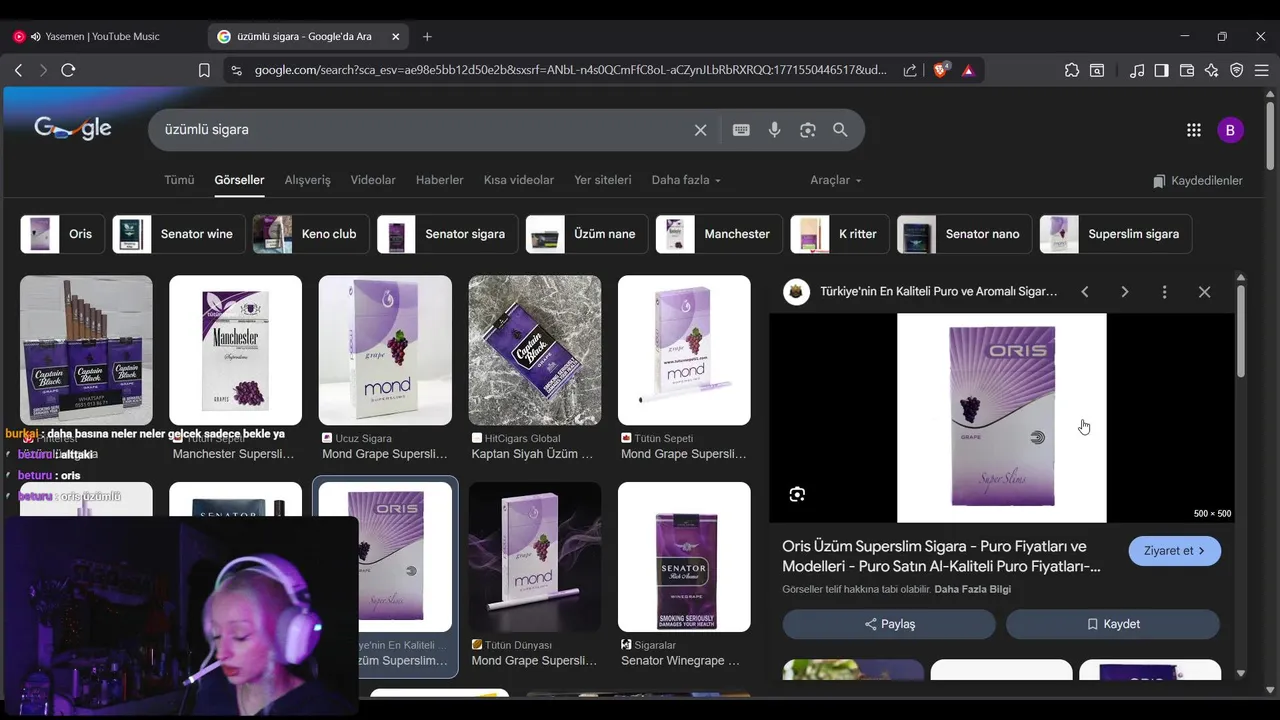The image size is (1280, 720).
Task: Switch to the Videolar tab
Action: tap(373, 180)
